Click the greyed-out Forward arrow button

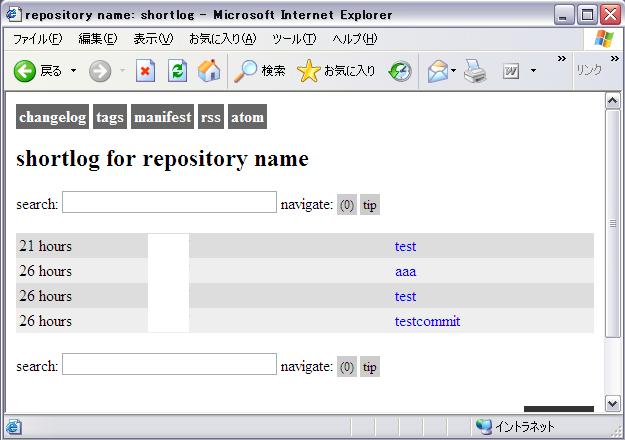(x=100, y=71)
